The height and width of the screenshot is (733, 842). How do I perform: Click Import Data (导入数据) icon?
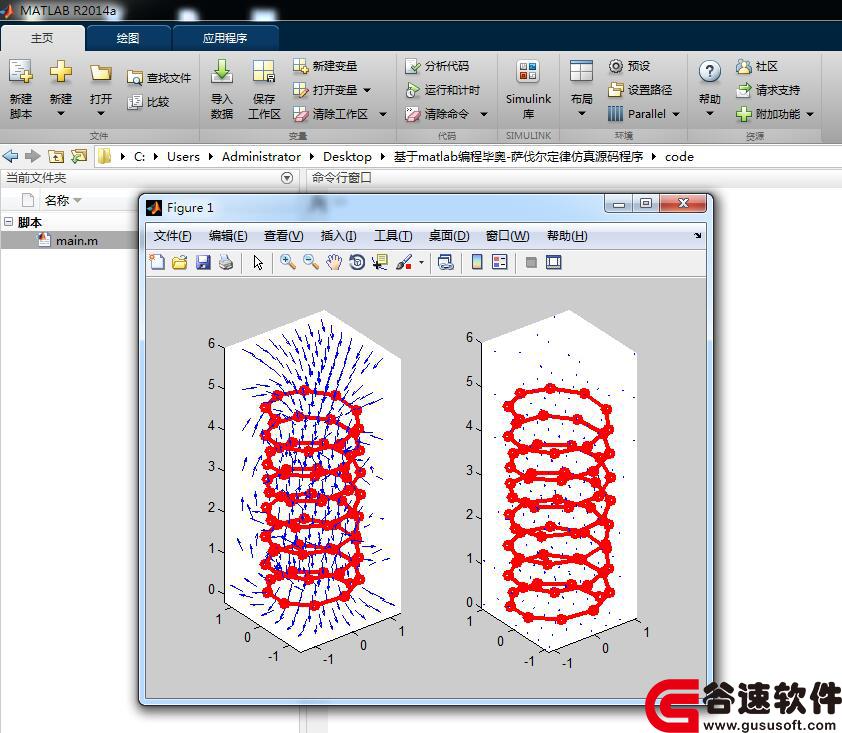[x=221, y=71]
